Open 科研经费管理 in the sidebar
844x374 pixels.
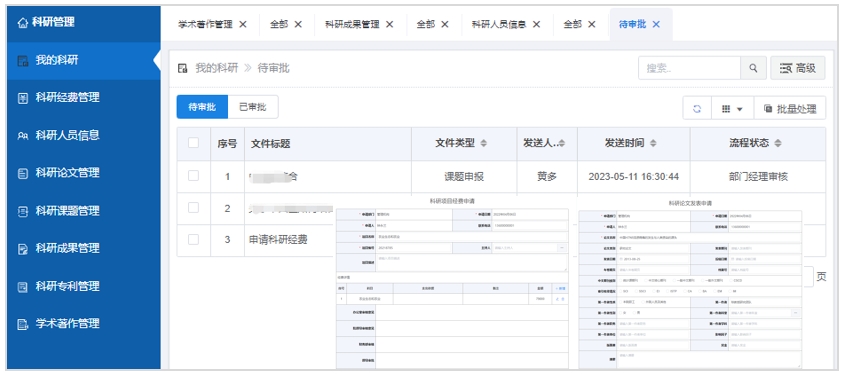(84, 98)
